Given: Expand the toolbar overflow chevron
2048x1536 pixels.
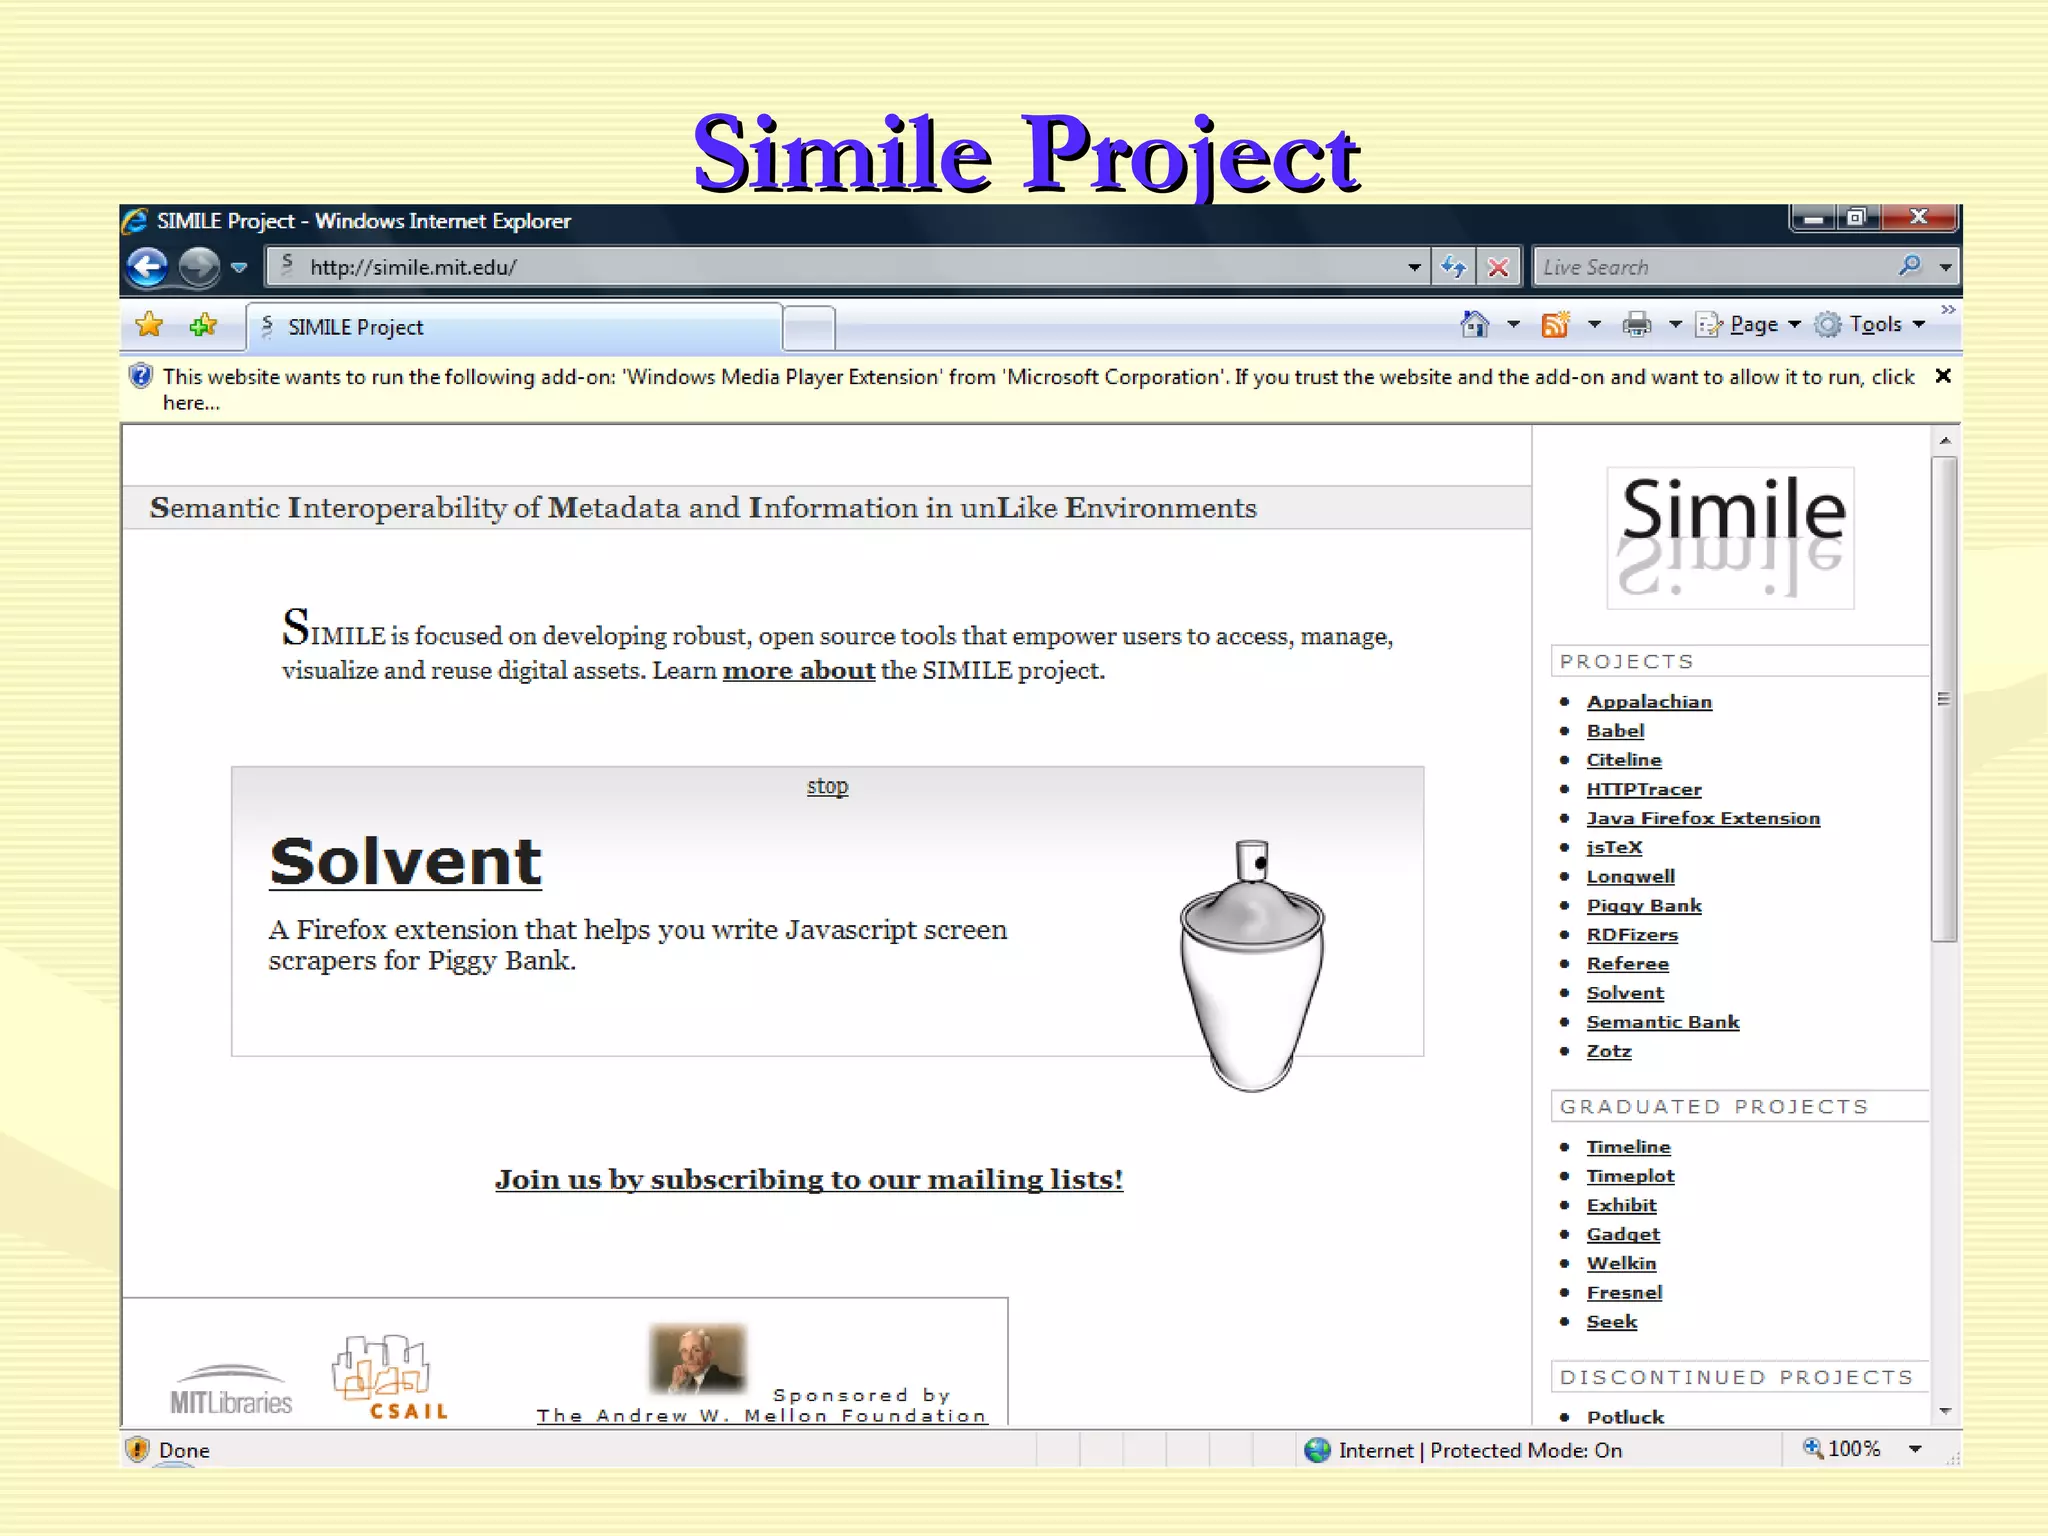Looking at the screenshot, I should pos(1948,310).
